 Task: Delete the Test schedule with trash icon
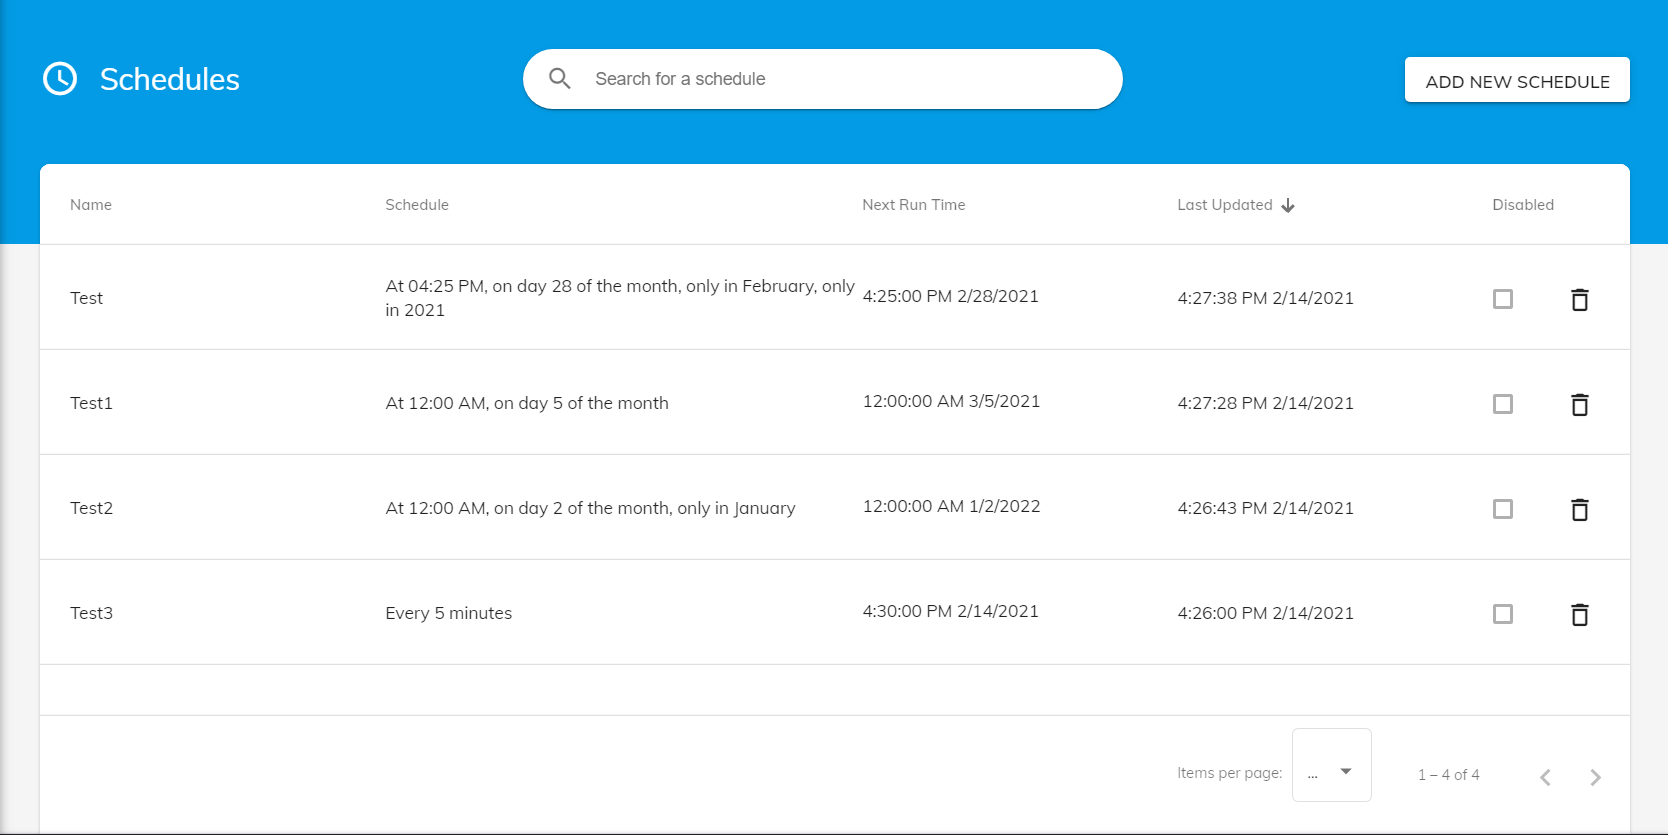pos(1580,299)
